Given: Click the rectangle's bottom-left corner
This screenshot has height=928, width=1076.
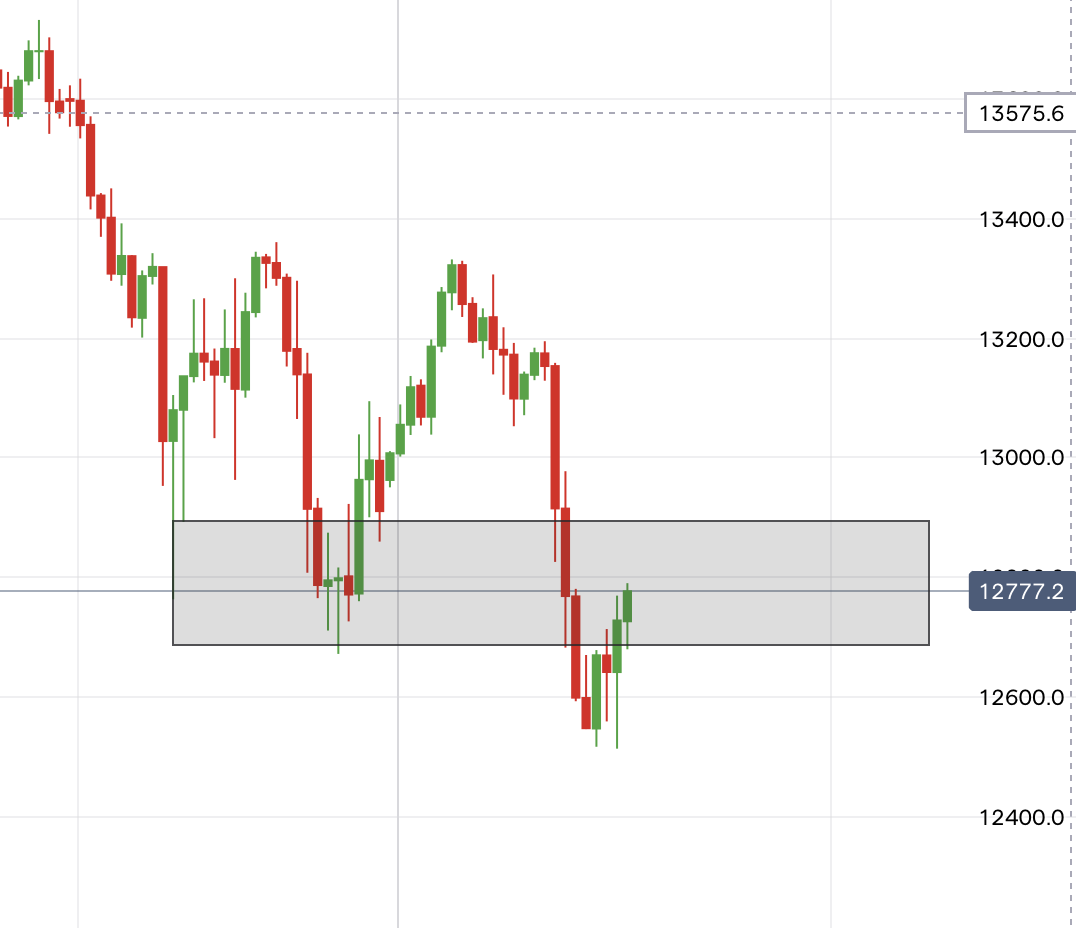Looking at the screenshot, I should coord(173,645).
